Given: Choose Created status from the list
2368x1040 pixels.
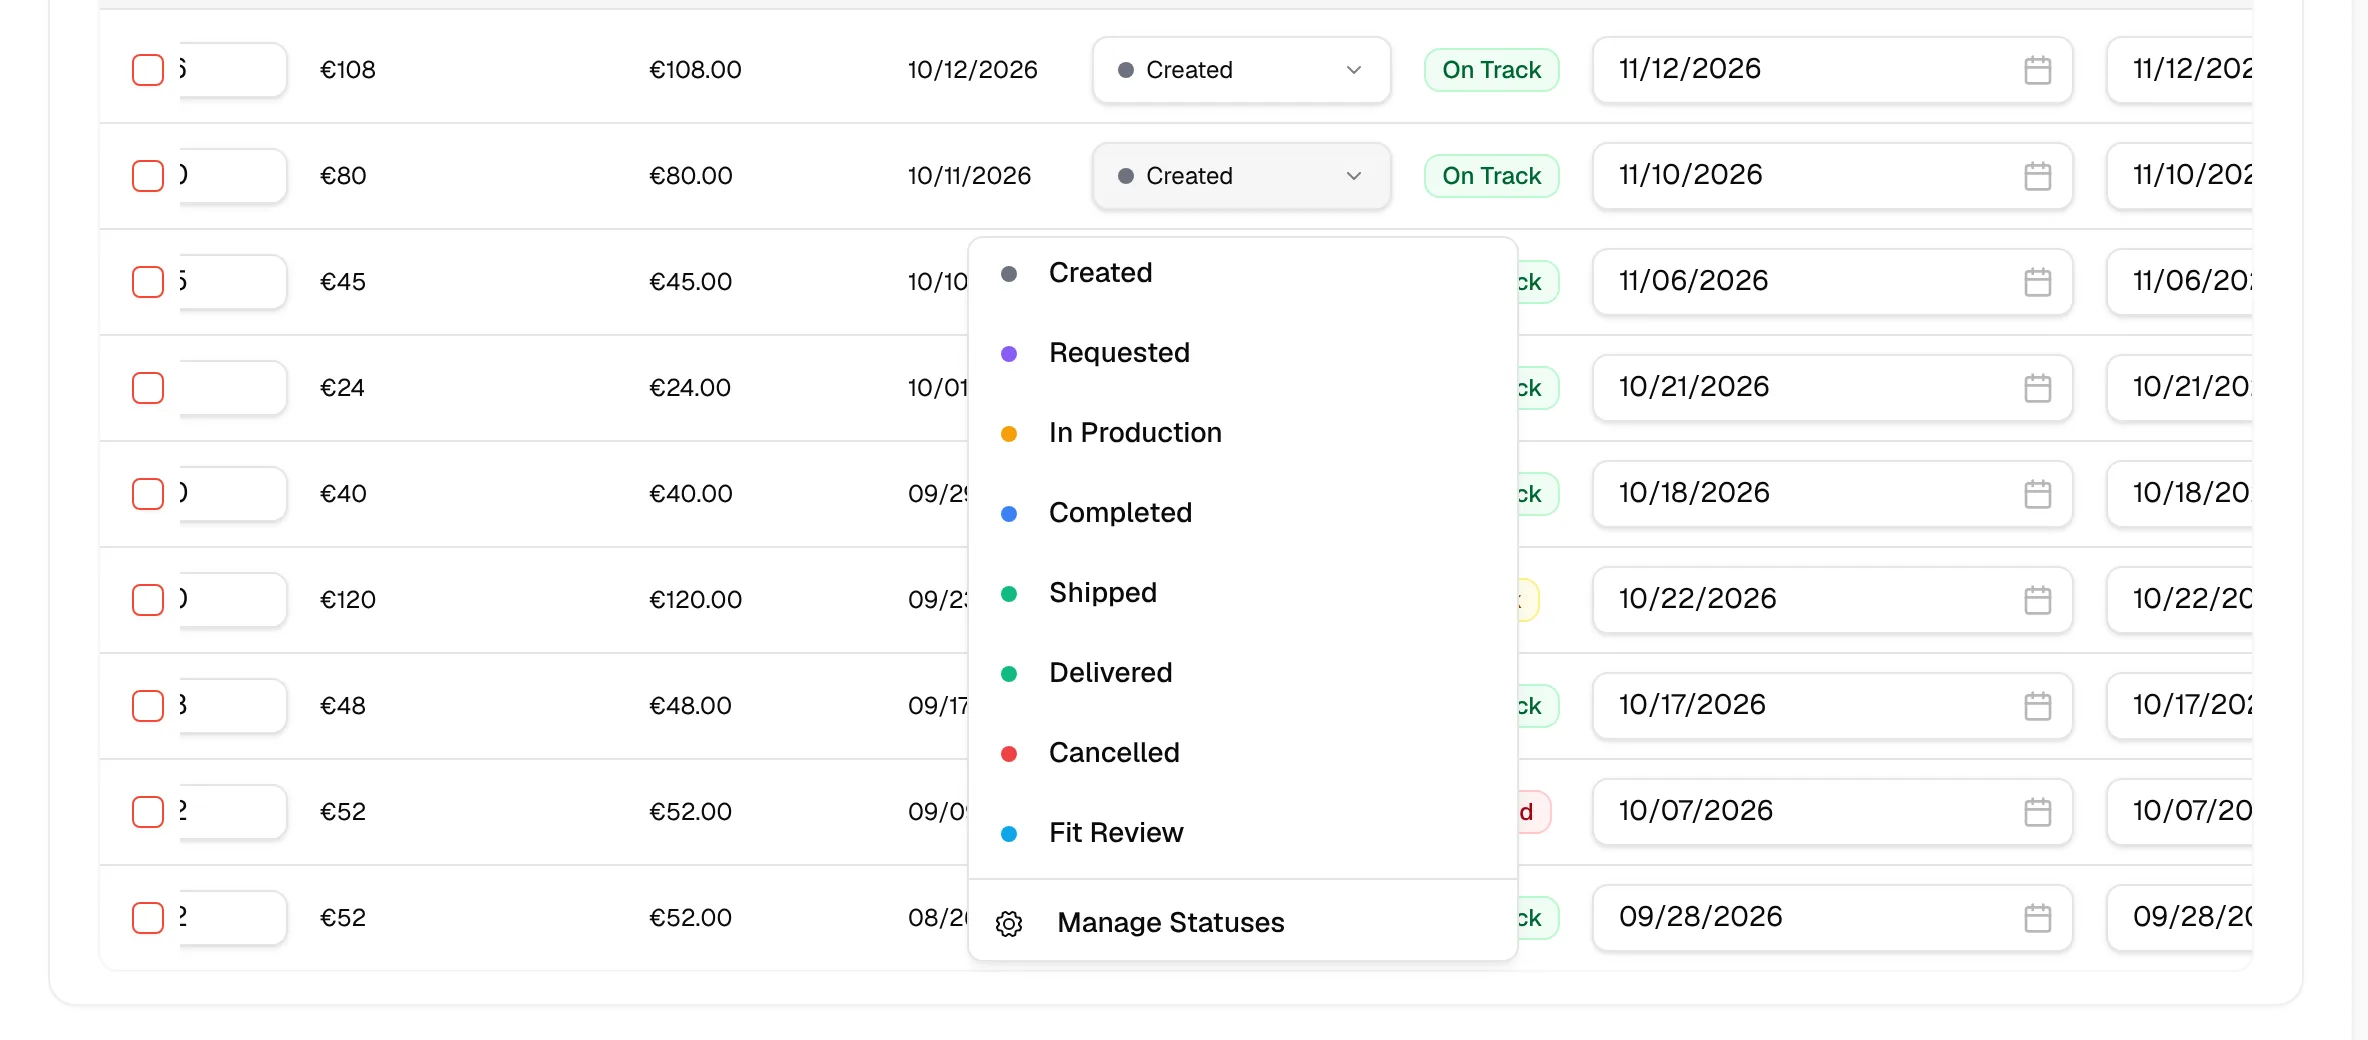Looking at the screenshot, I should tap(1242, 273).
